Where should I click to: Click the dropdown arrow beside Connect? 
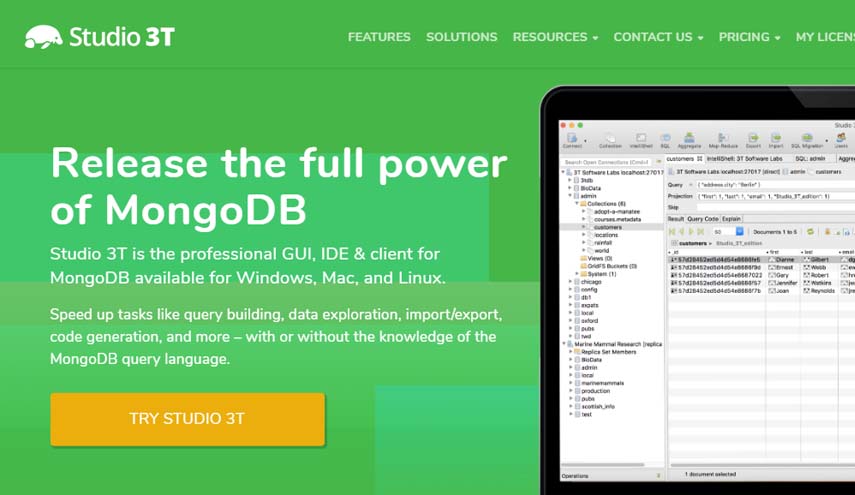tap(585, 141)
